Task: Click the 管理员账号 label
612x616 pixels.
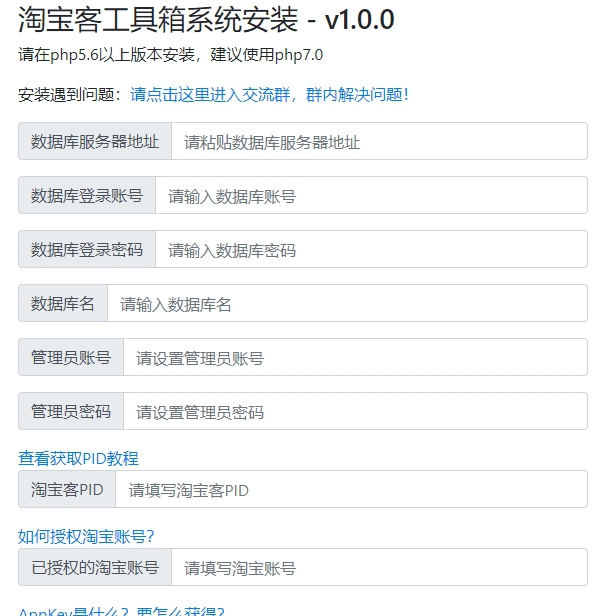Action: [x=71, y=357]
